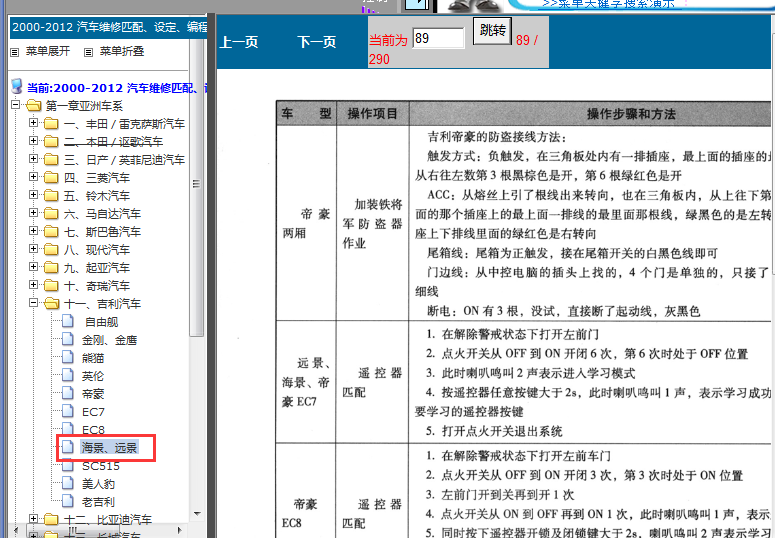
Task: Click folder icon of 铃木汽车
Action: tap(51, 195)
